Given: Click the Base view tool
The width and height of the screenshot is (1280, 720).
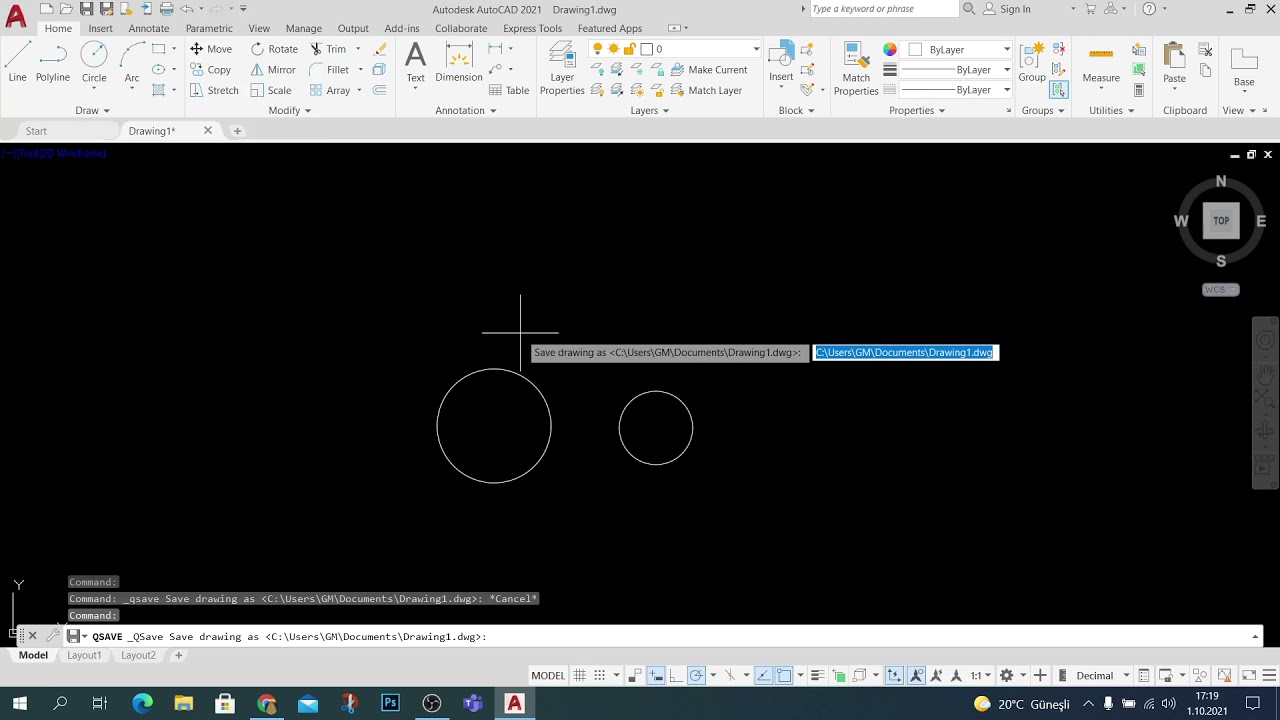Looking at the screenshot, I should tap(1244, 68).
